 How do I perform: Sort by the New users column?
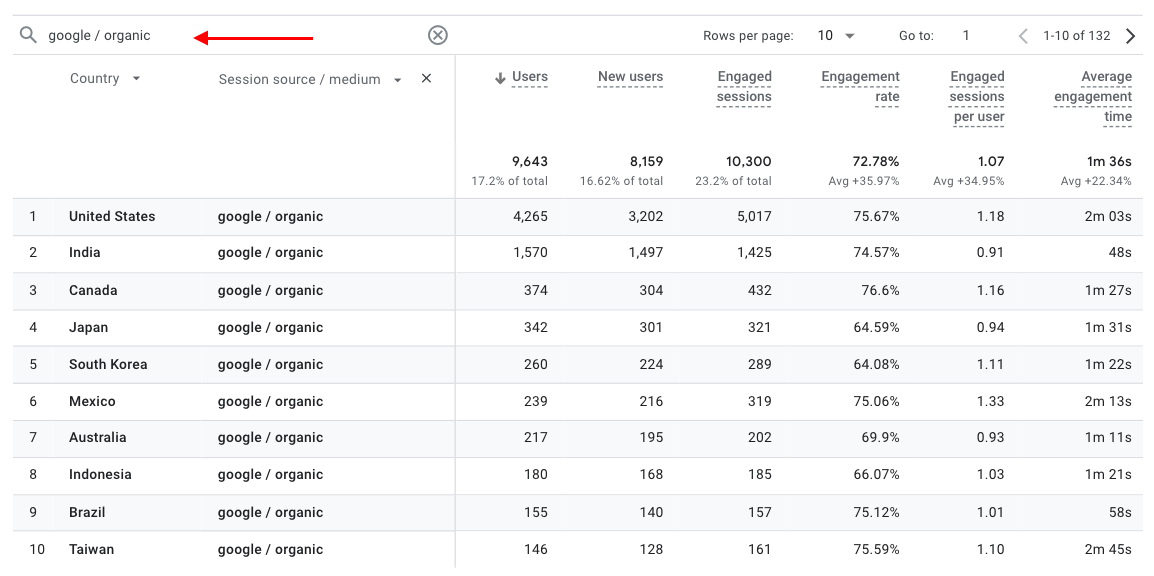click(x=630, y=77)
